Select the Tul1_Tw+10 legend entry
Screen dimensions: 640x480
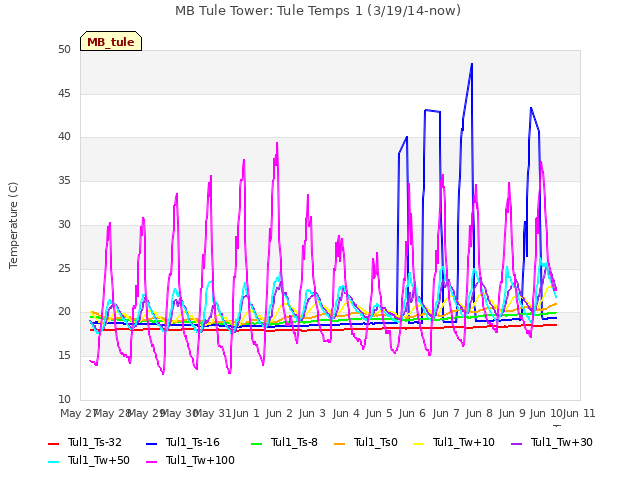click(x=453, y=442)
